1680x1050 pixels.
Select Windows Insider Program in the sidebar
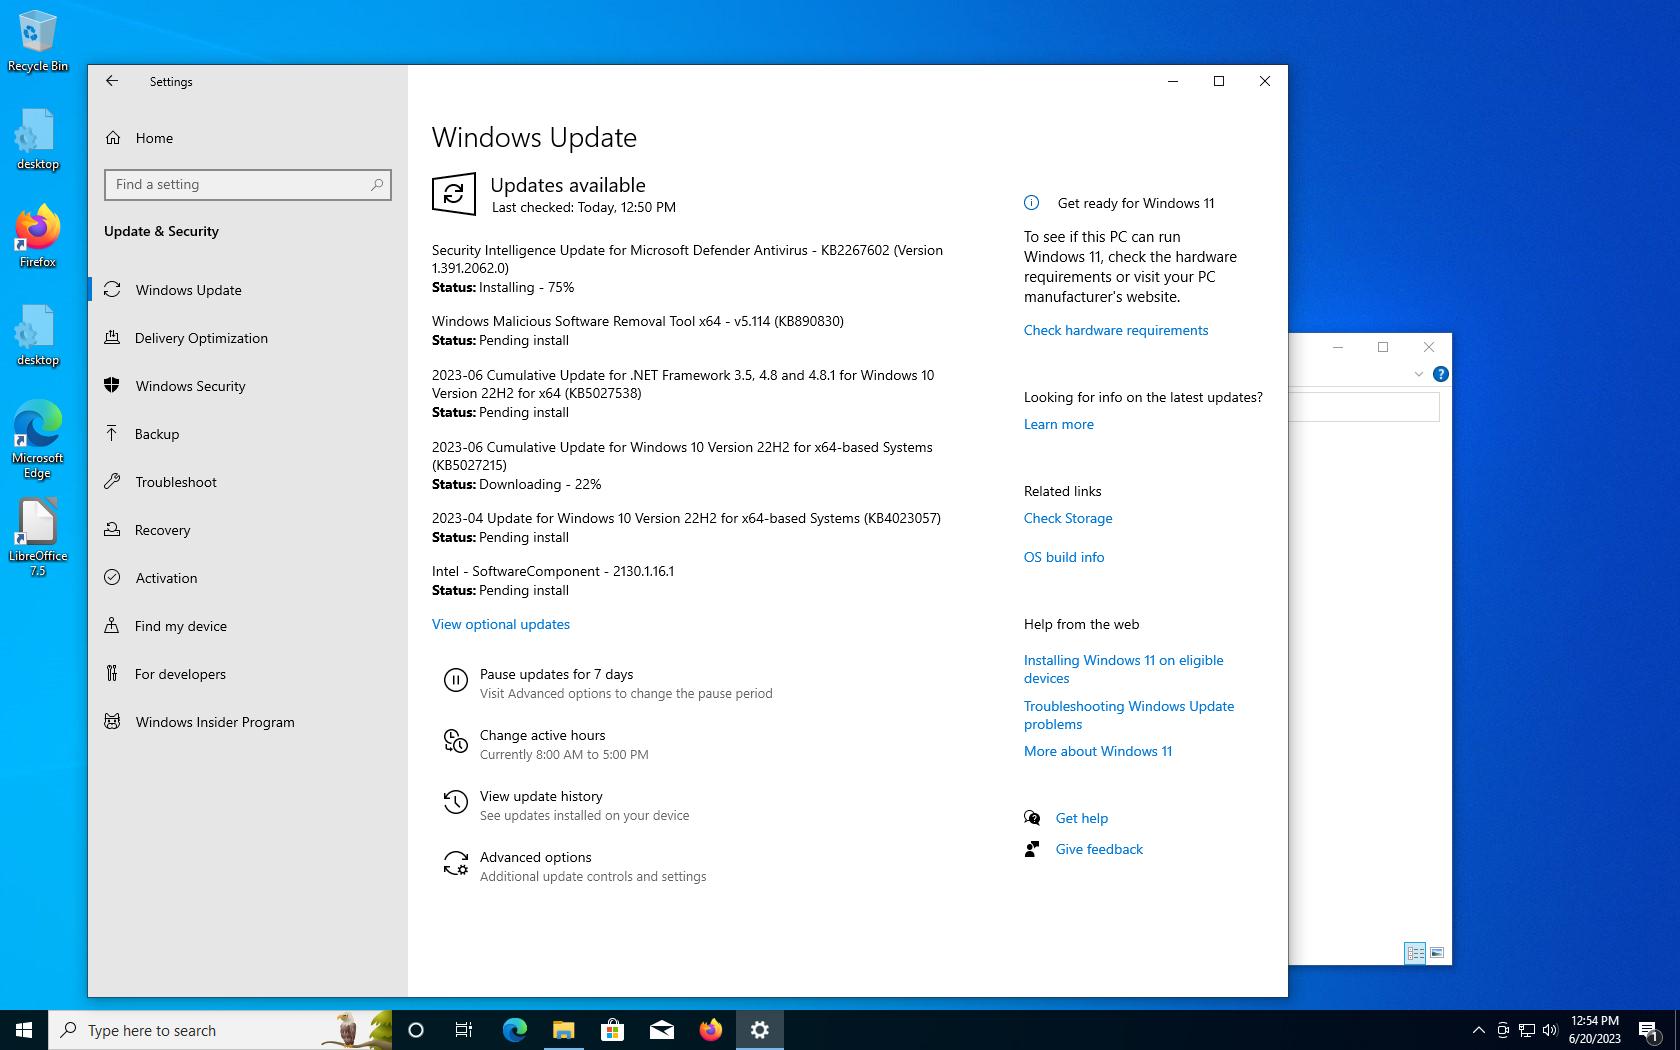point(215,722)
